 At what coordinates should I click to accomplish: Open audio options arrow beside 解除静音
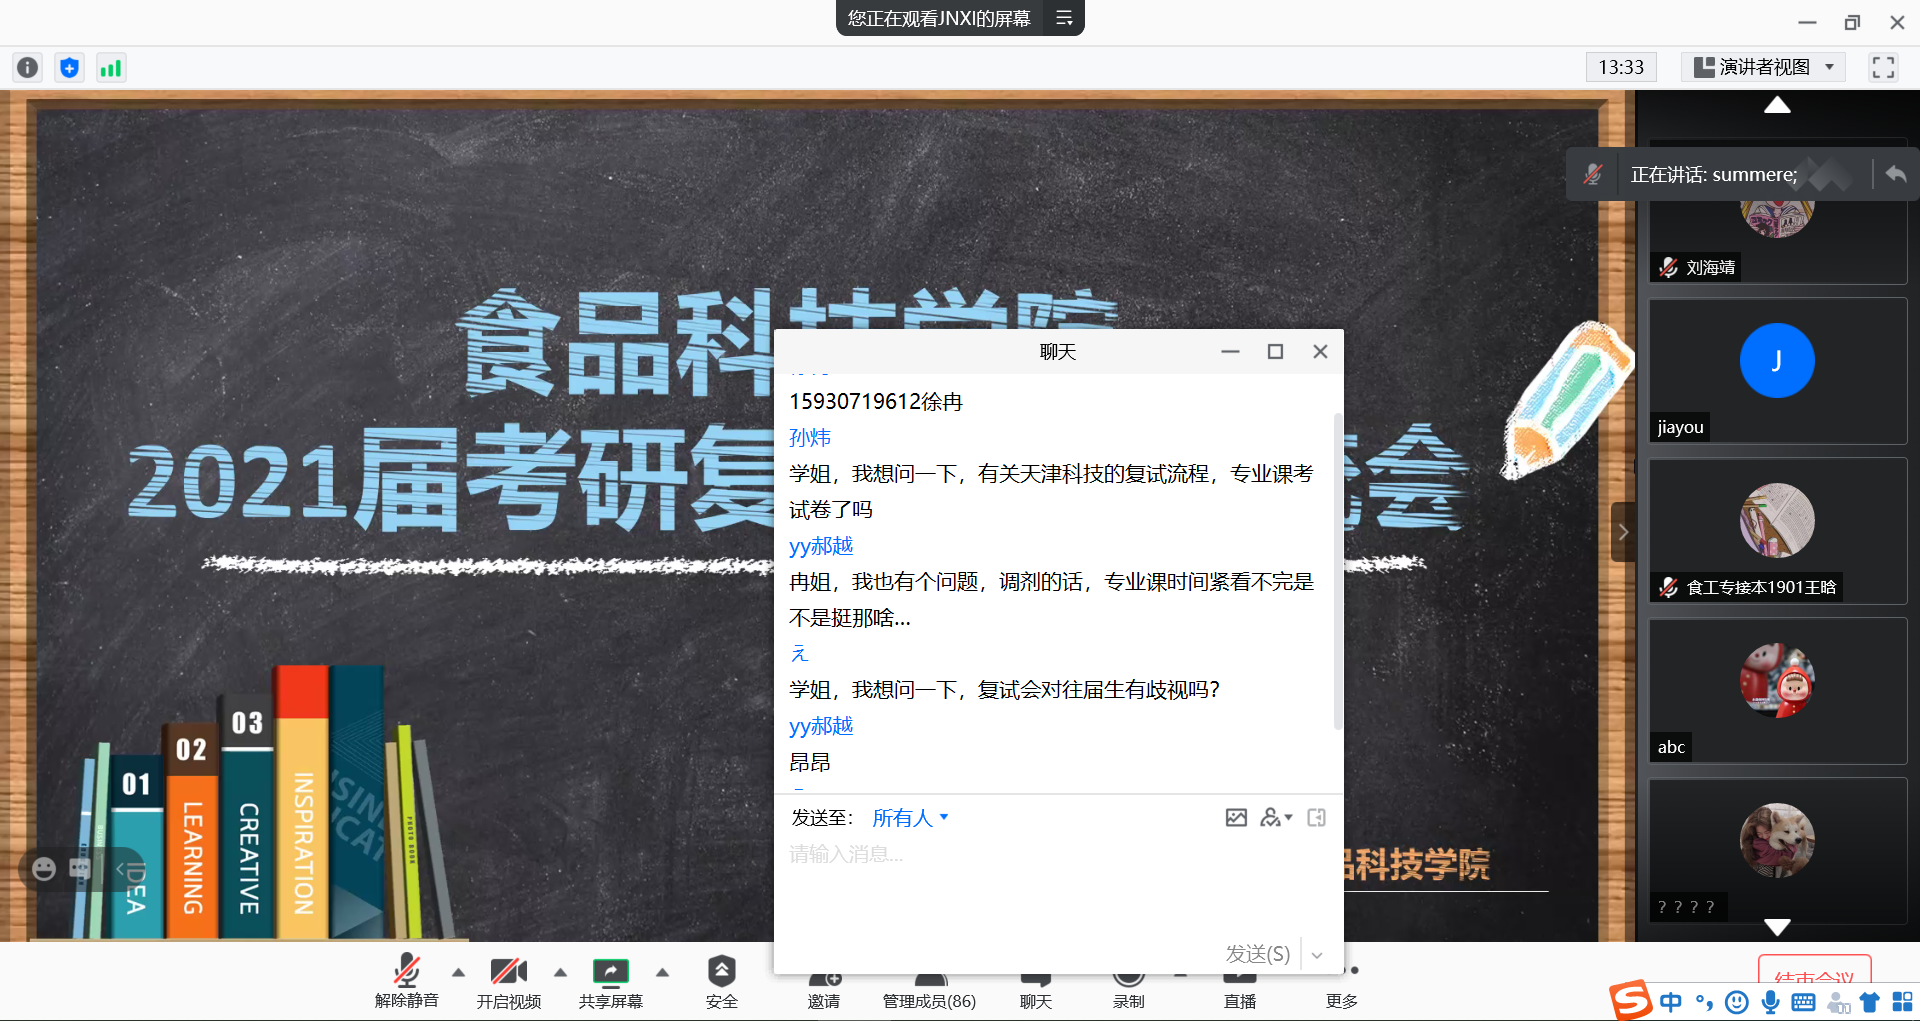coord(458,972)
